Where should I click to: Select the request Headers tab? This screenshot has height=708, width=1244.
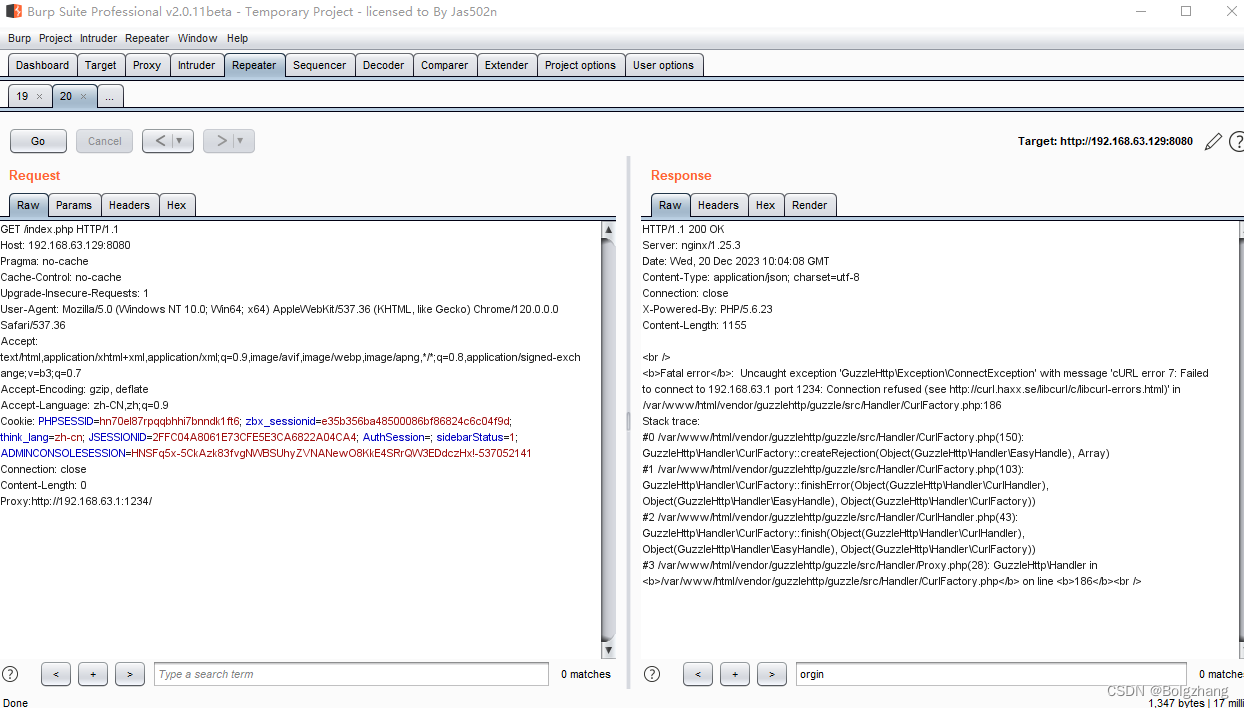pyautogui.click(x=129, y=205)
